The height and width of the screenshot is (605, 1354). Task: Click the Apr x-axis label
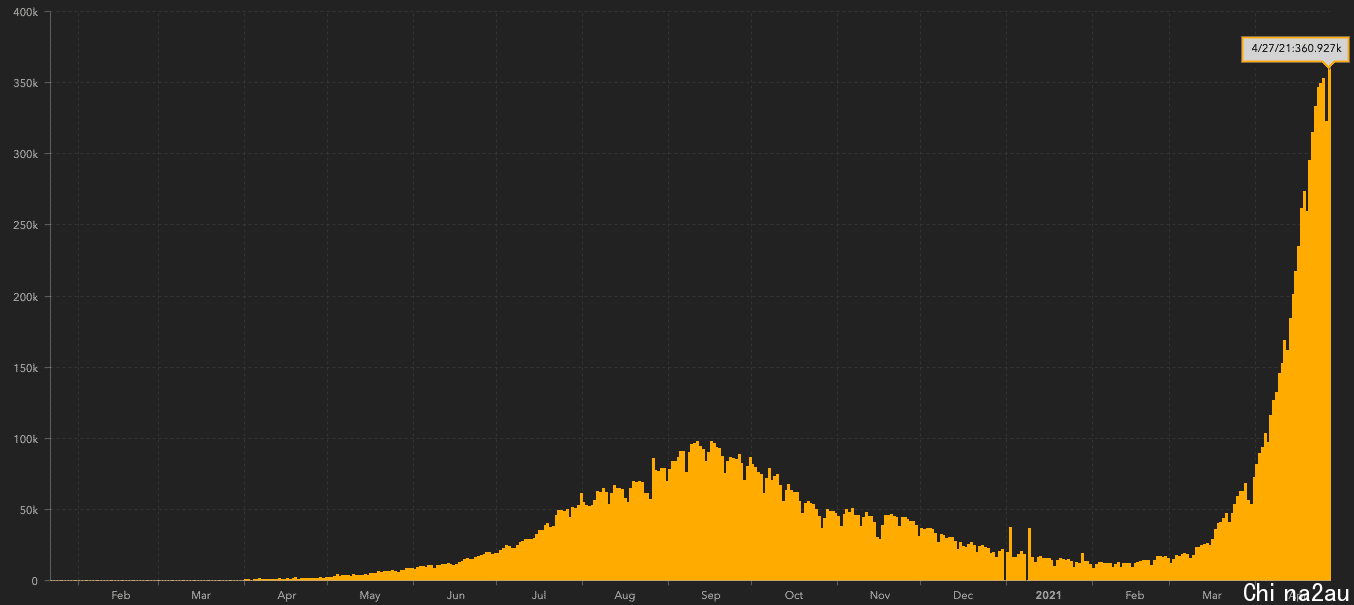[287, 596]
